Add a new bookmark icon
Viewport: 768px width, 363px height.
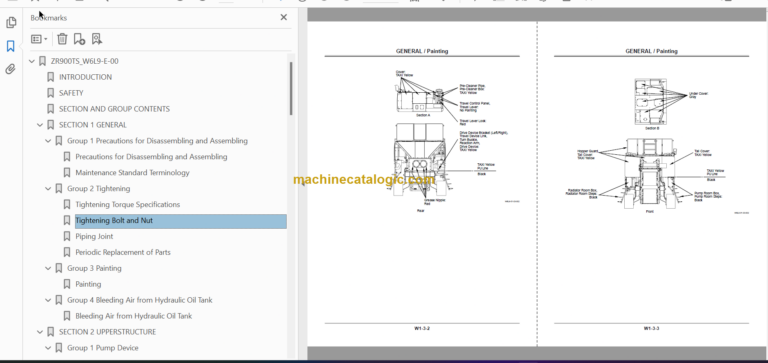coord(79,39)
